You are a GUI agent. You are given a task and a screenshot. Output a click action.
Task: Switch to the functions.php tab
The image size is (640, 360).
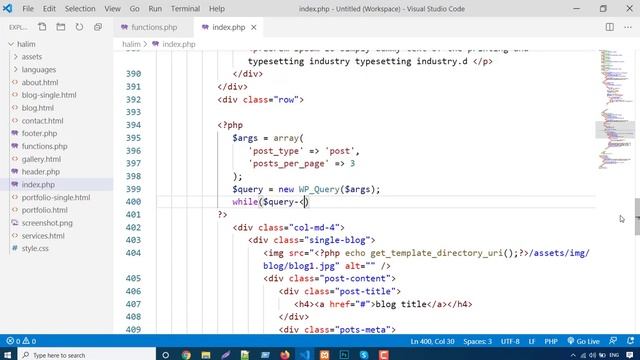(154, 27)
